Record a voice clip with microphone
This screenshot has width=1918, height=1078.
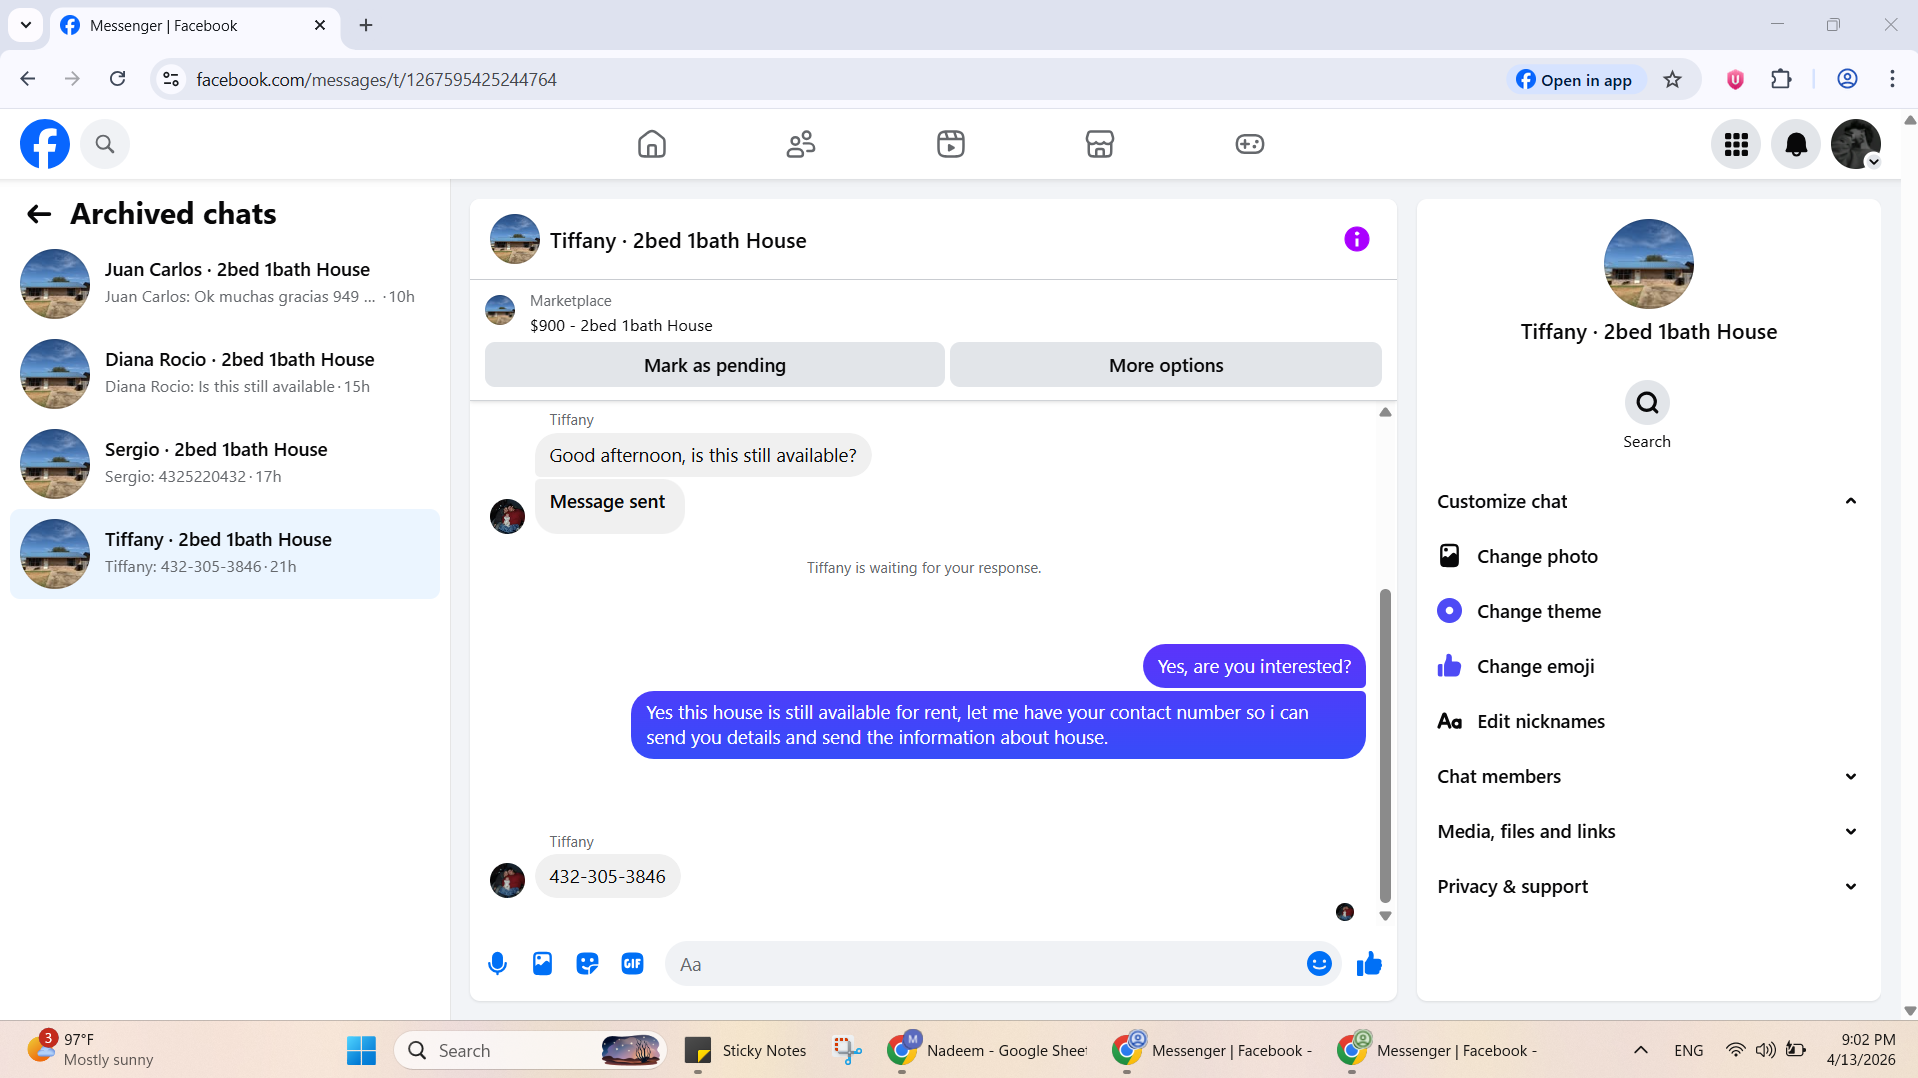point(497,964)
